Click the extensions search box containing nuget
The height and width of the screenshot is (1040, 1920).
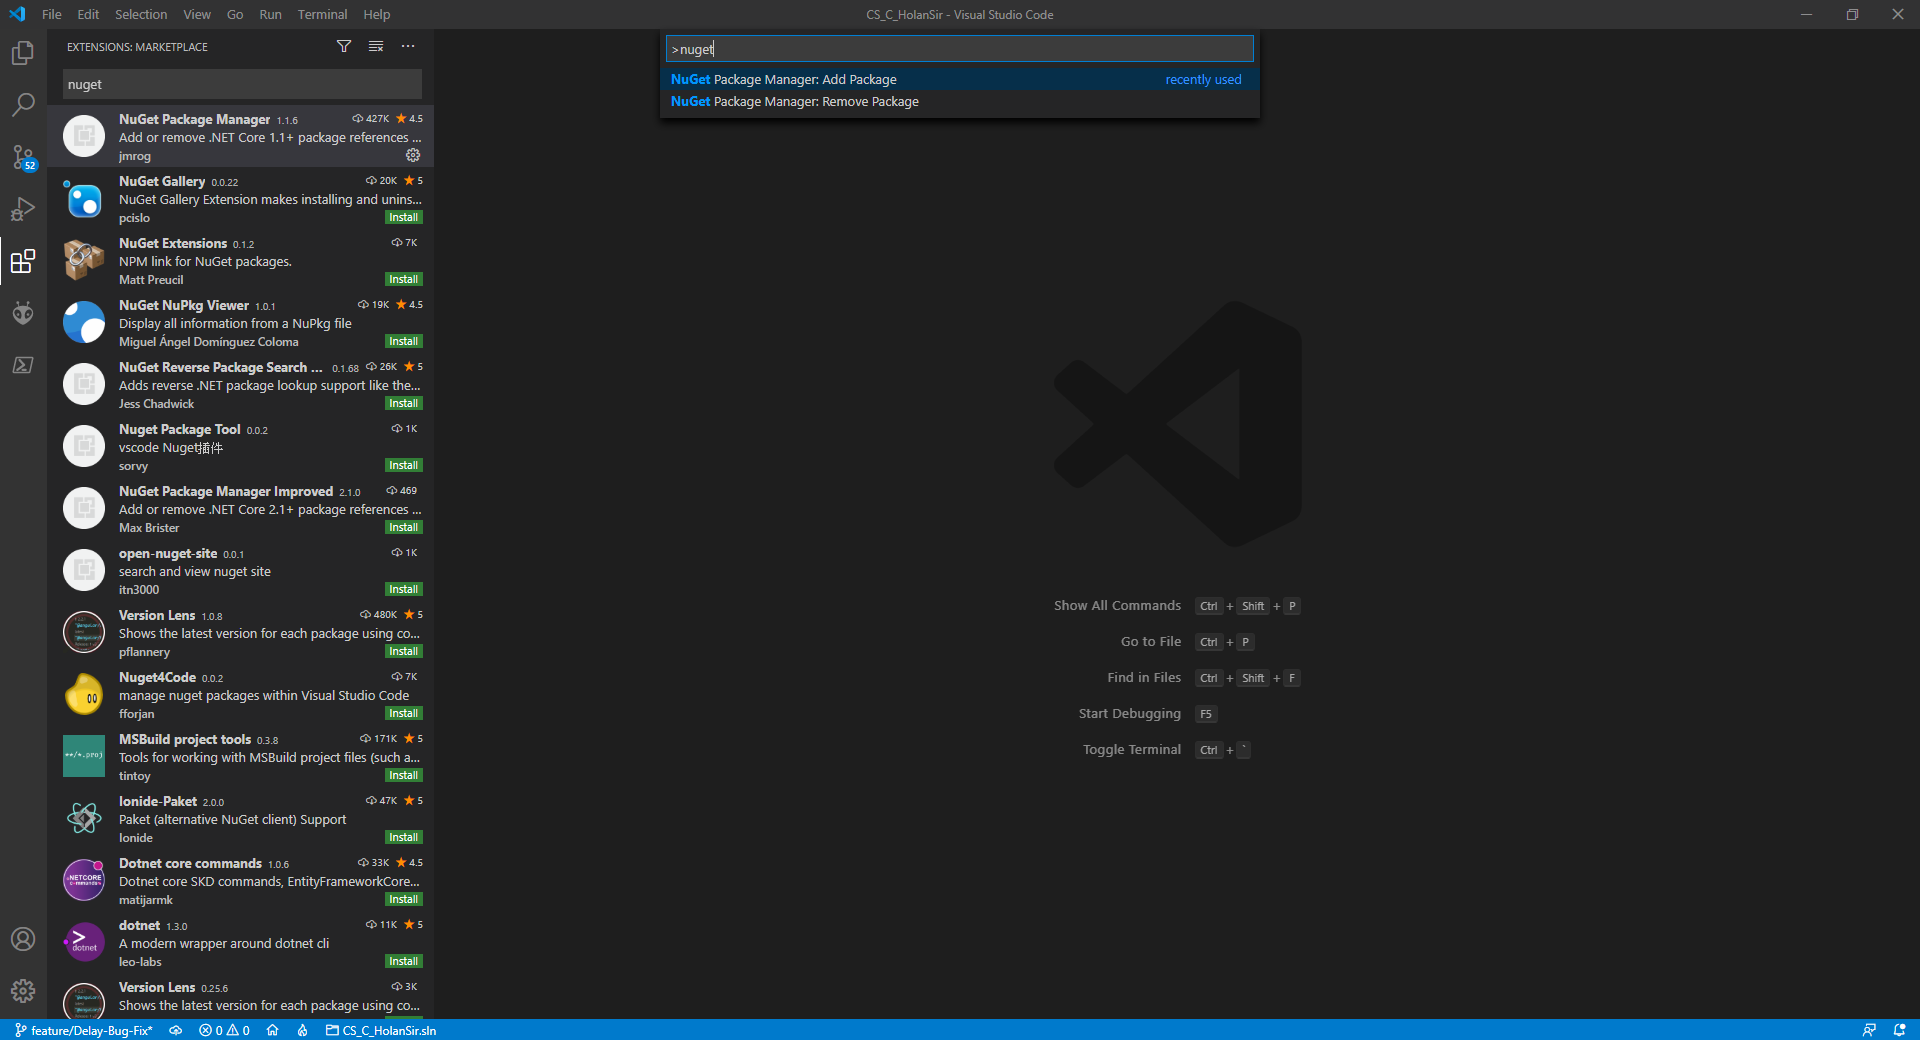[241, 85]
